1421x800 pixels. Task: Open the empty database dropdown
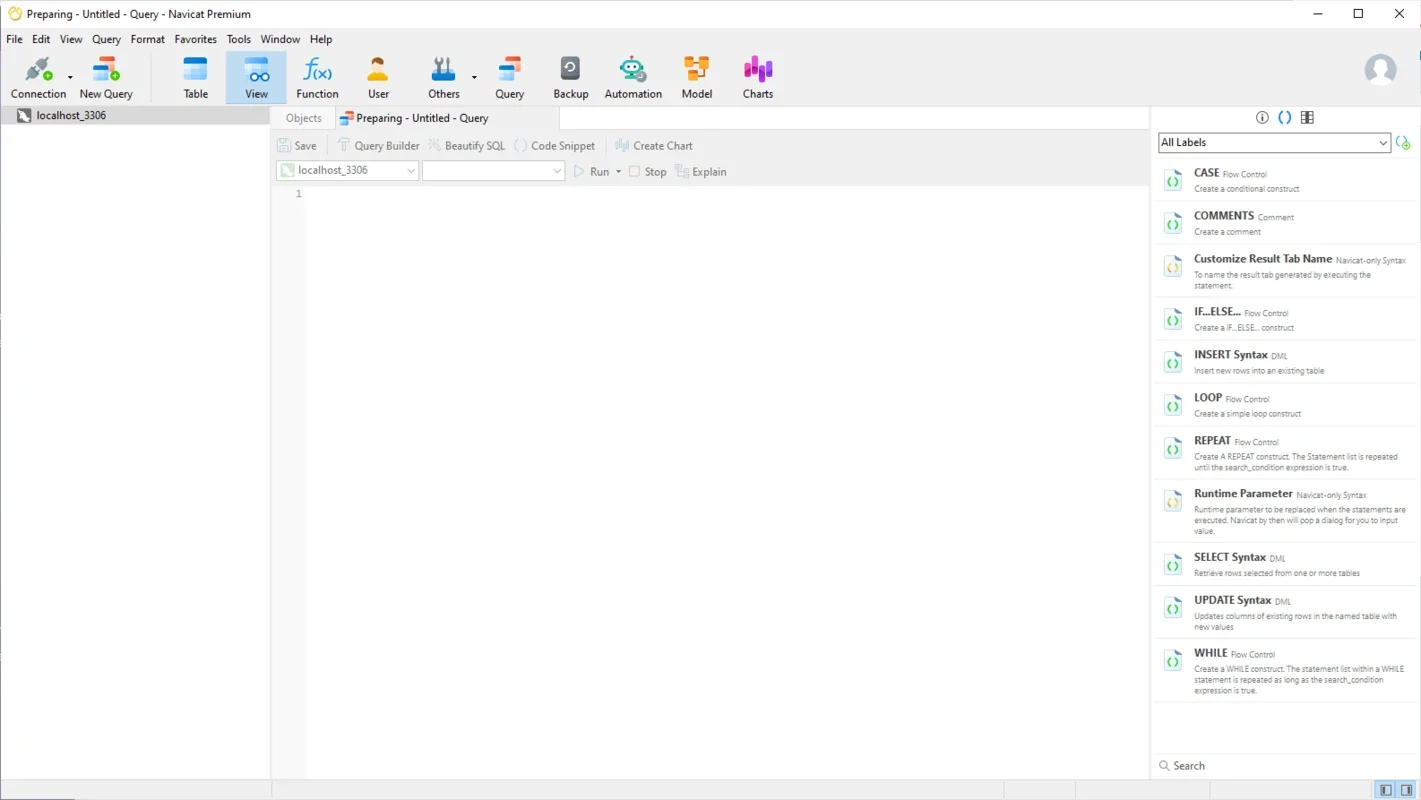(494, 171)
